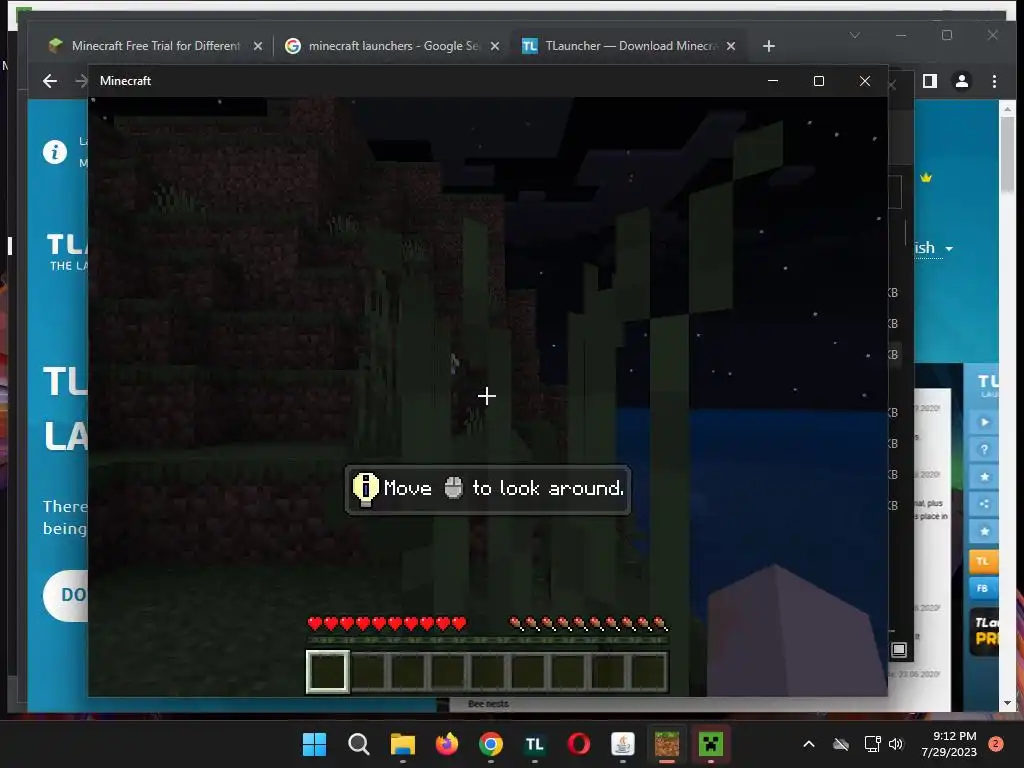Maximize the Minecraft game window
The height and width of the screenshot is (768, 1024).
(819, 81)
